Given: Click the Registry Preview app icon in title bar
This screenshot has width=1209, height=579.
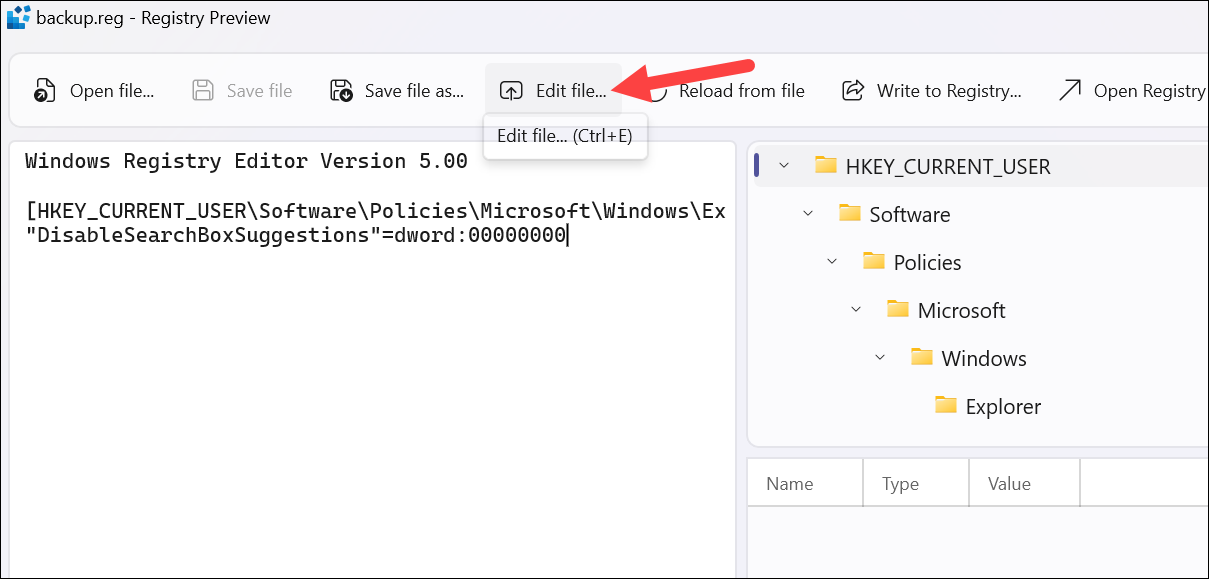Looking at the screenshot, I should pos(18,17).
